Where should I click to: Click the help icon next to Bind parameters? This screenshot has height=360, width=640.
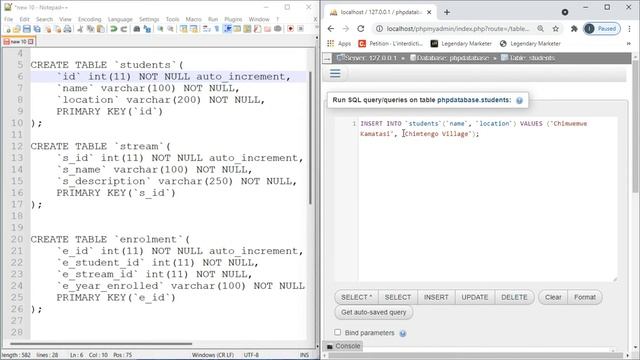click(x=403, y=333)
